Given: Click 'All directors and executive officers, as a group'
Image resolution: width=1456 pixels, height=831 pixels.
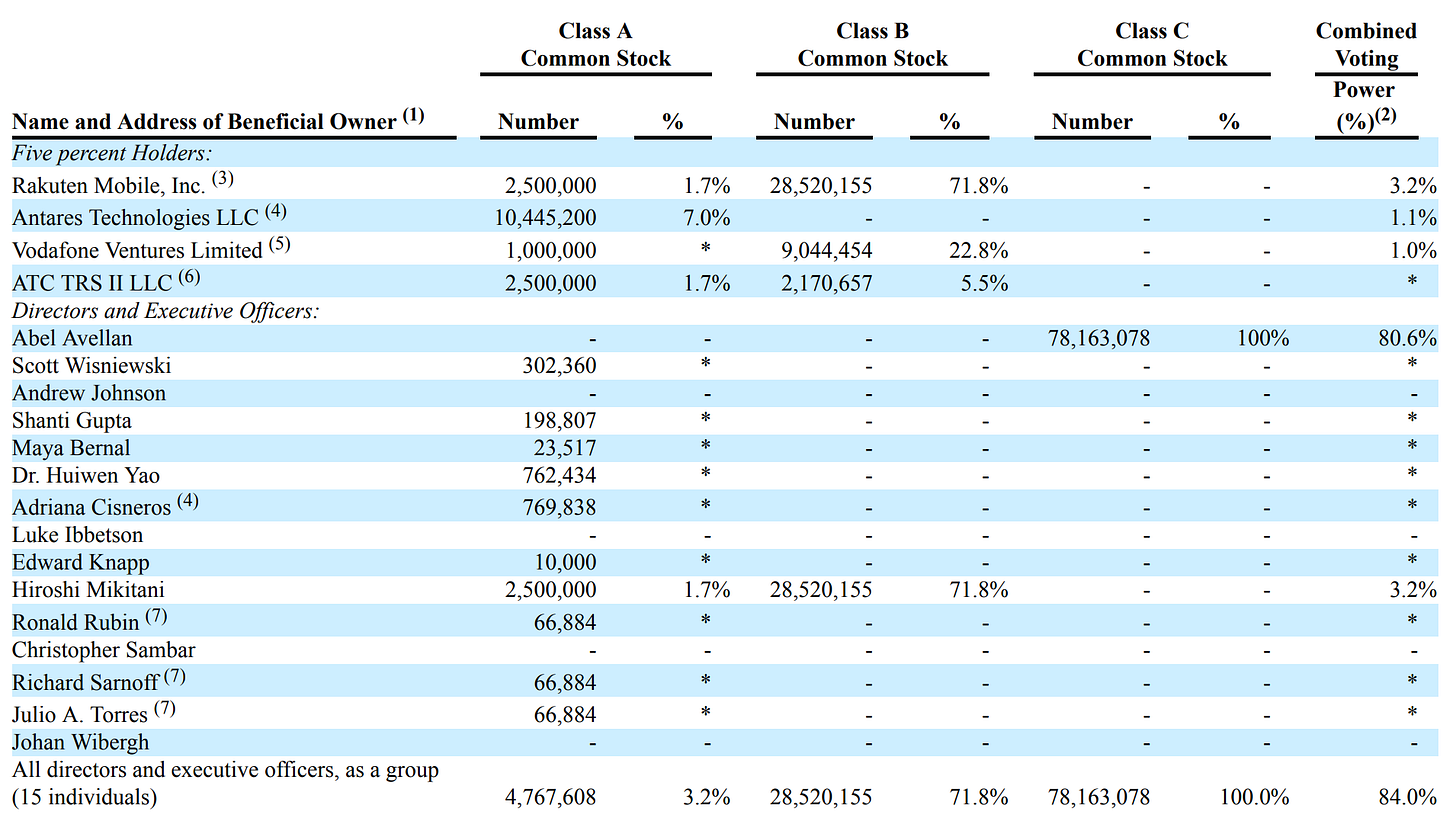Looking at the screenshot, I should (225, 770).
